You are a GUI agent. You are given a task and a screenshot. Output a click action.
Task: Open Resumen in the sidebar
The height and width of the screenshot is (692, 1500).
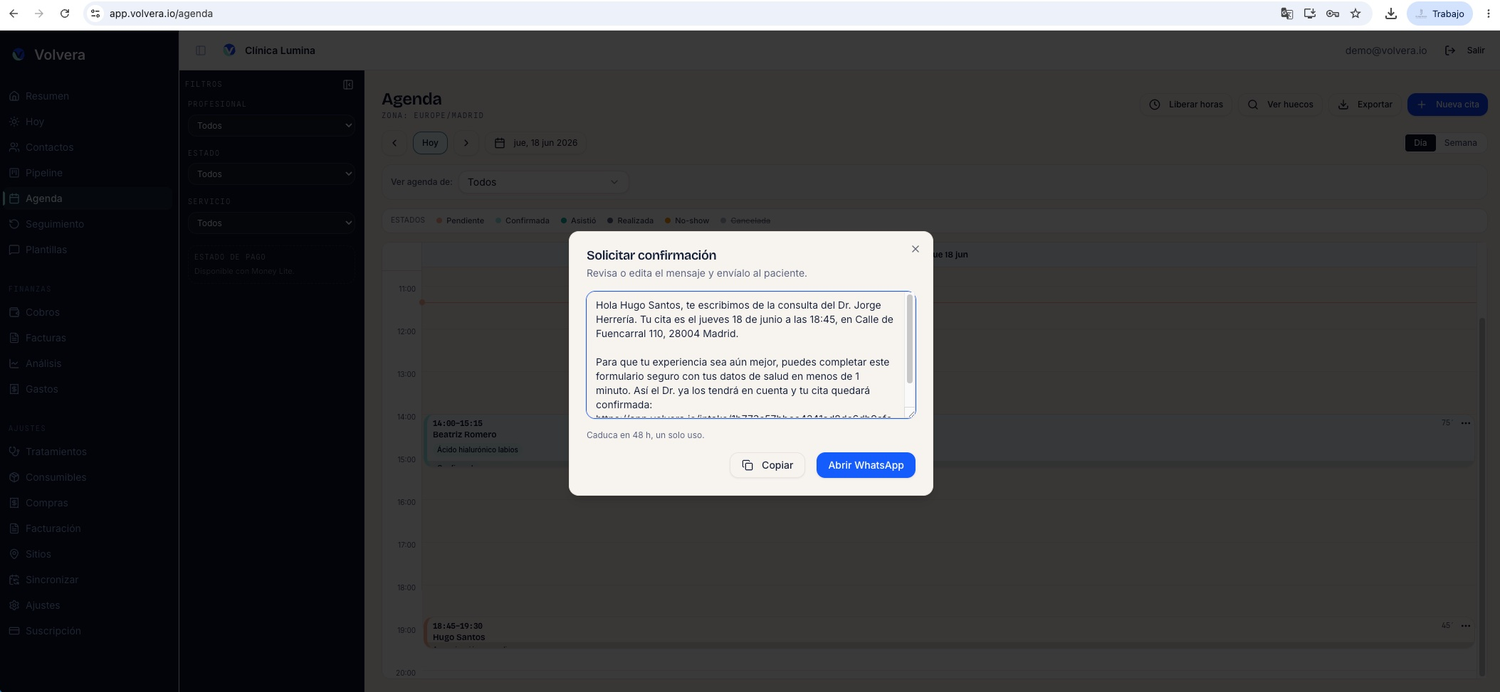point(47,96)
